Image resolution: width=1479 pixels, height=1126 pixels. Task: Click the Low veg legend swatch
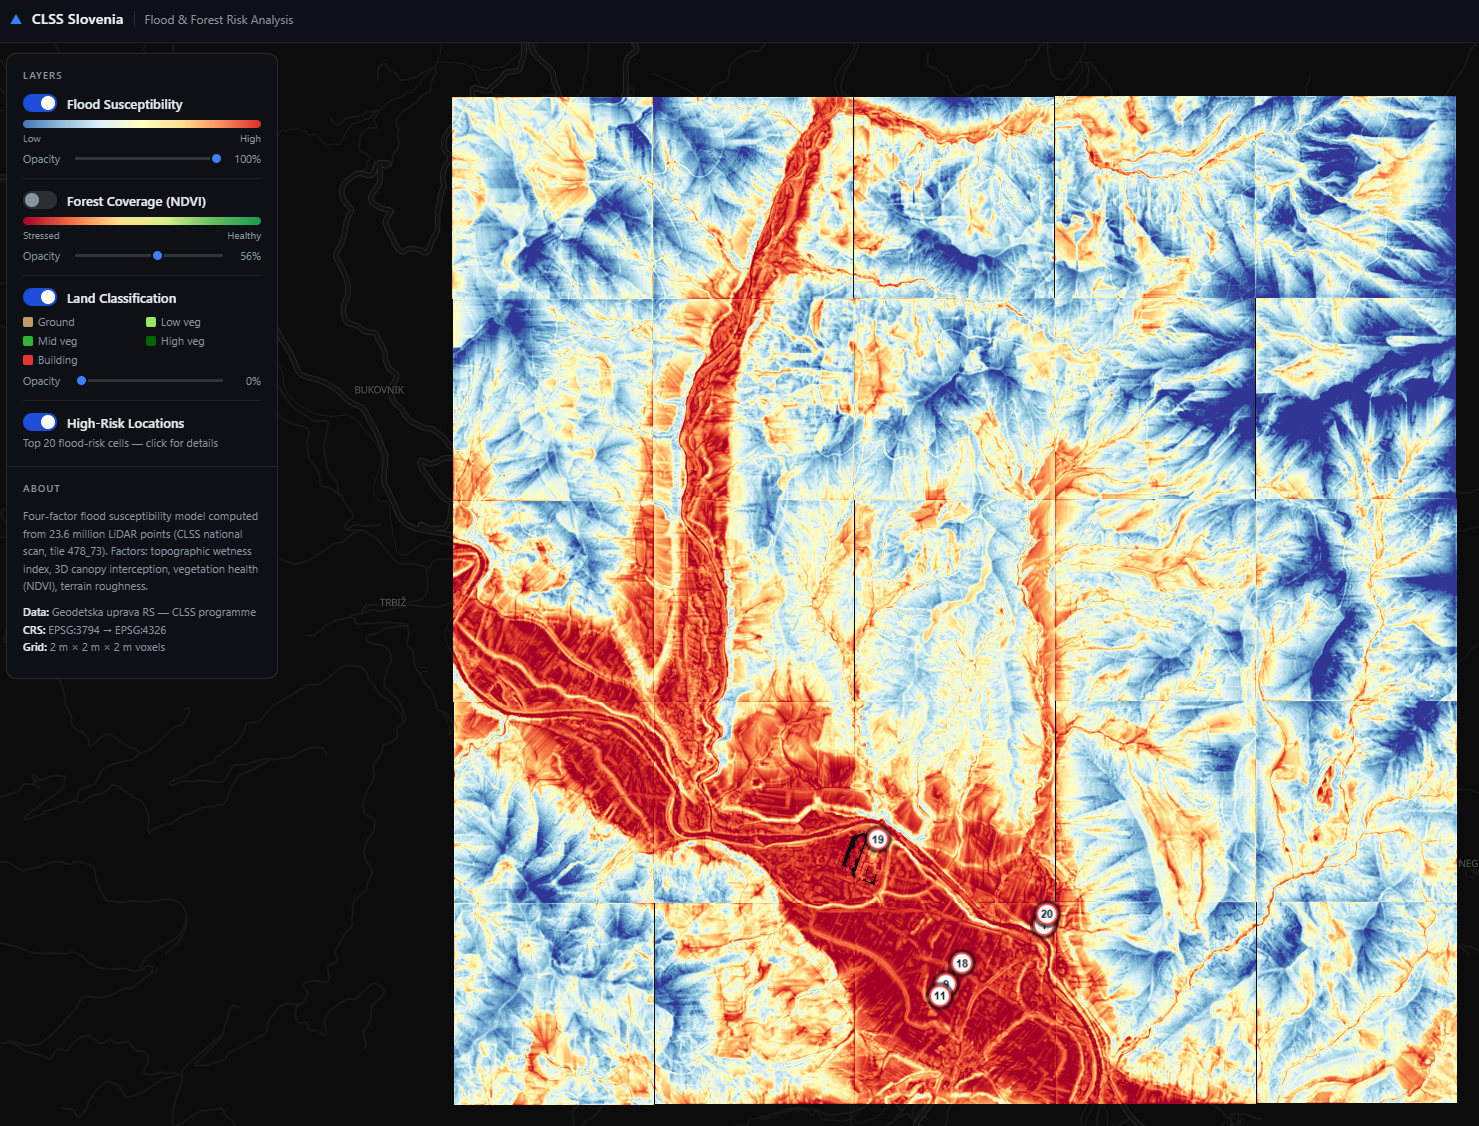[x=151, y=322]
